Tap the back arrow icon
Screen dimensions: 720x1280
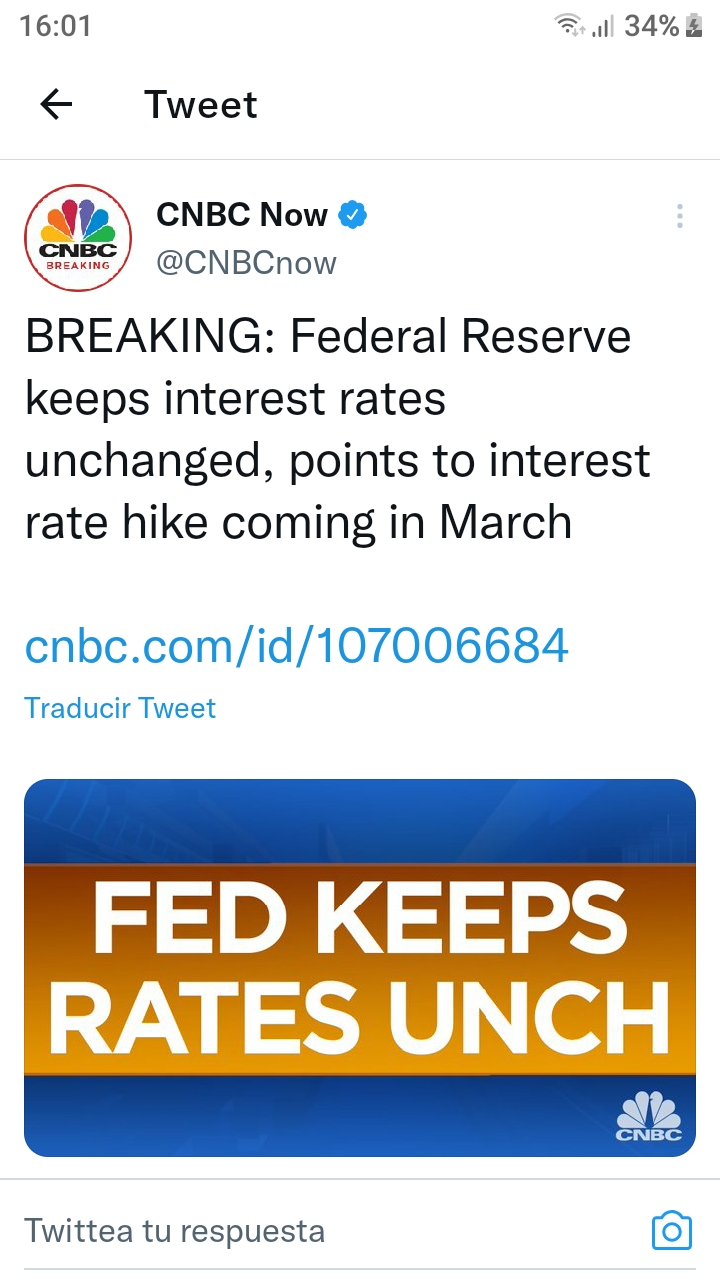[x=56, y=104]
